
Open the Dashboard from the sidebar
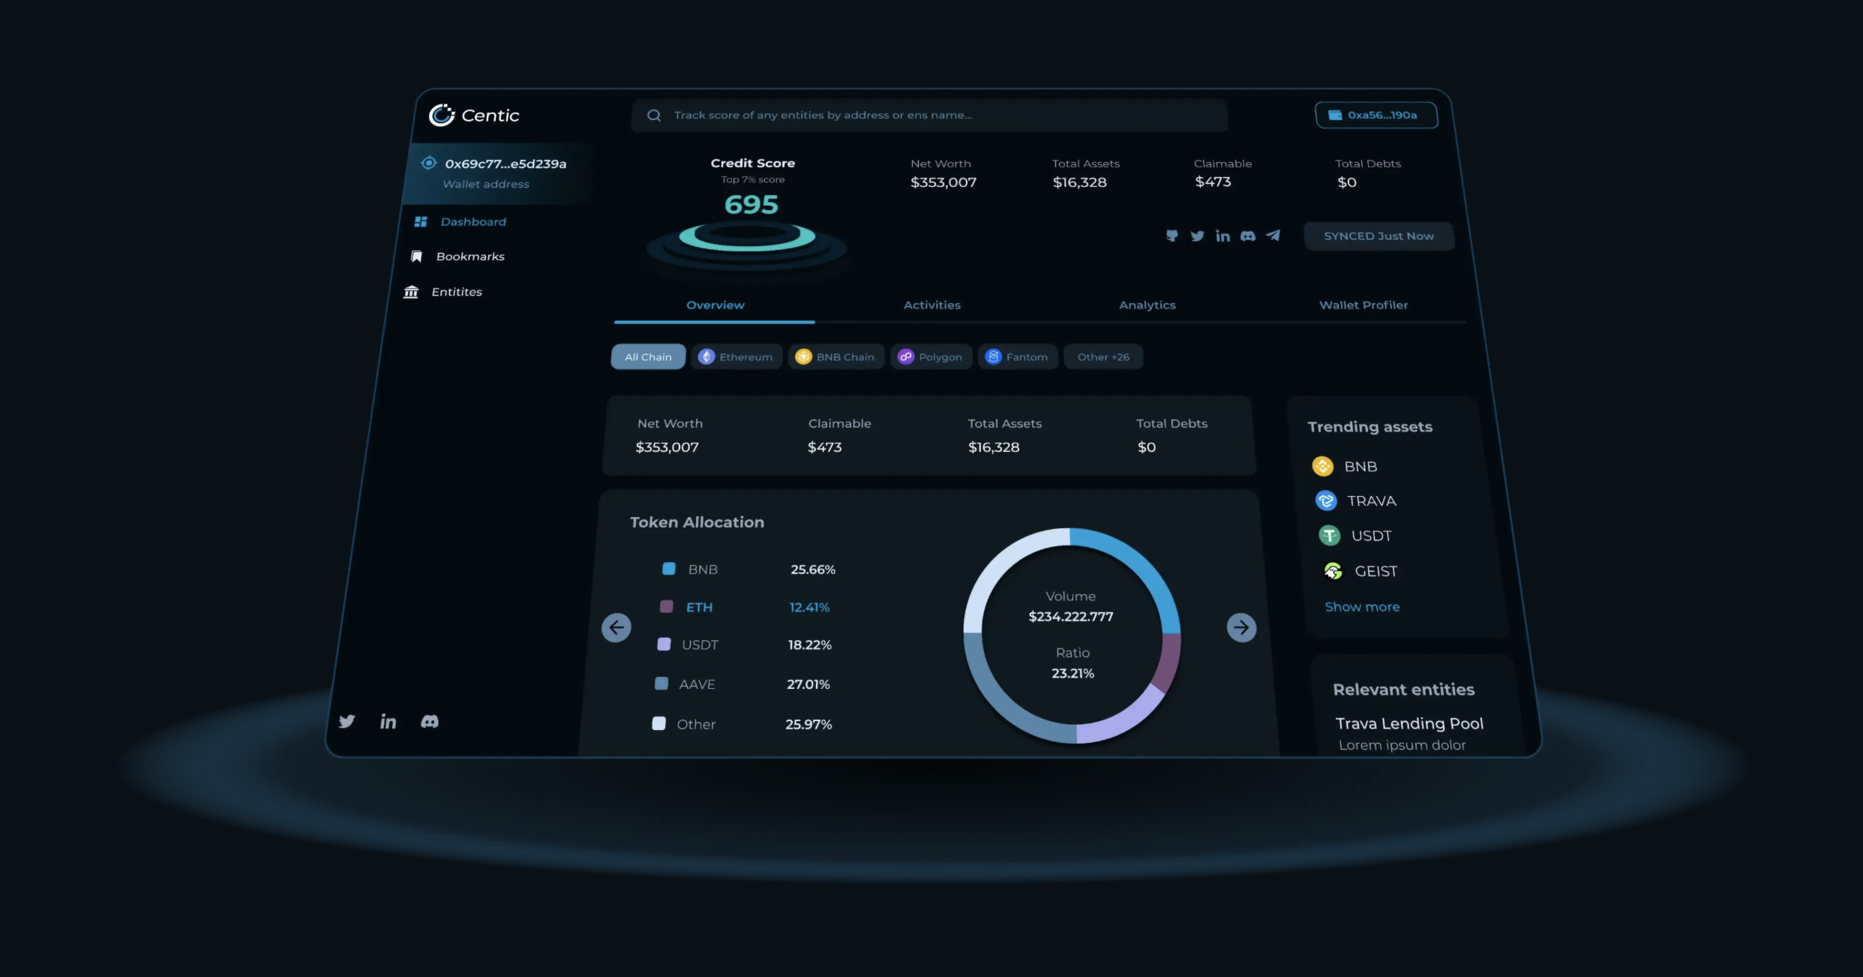coord(472,221)
